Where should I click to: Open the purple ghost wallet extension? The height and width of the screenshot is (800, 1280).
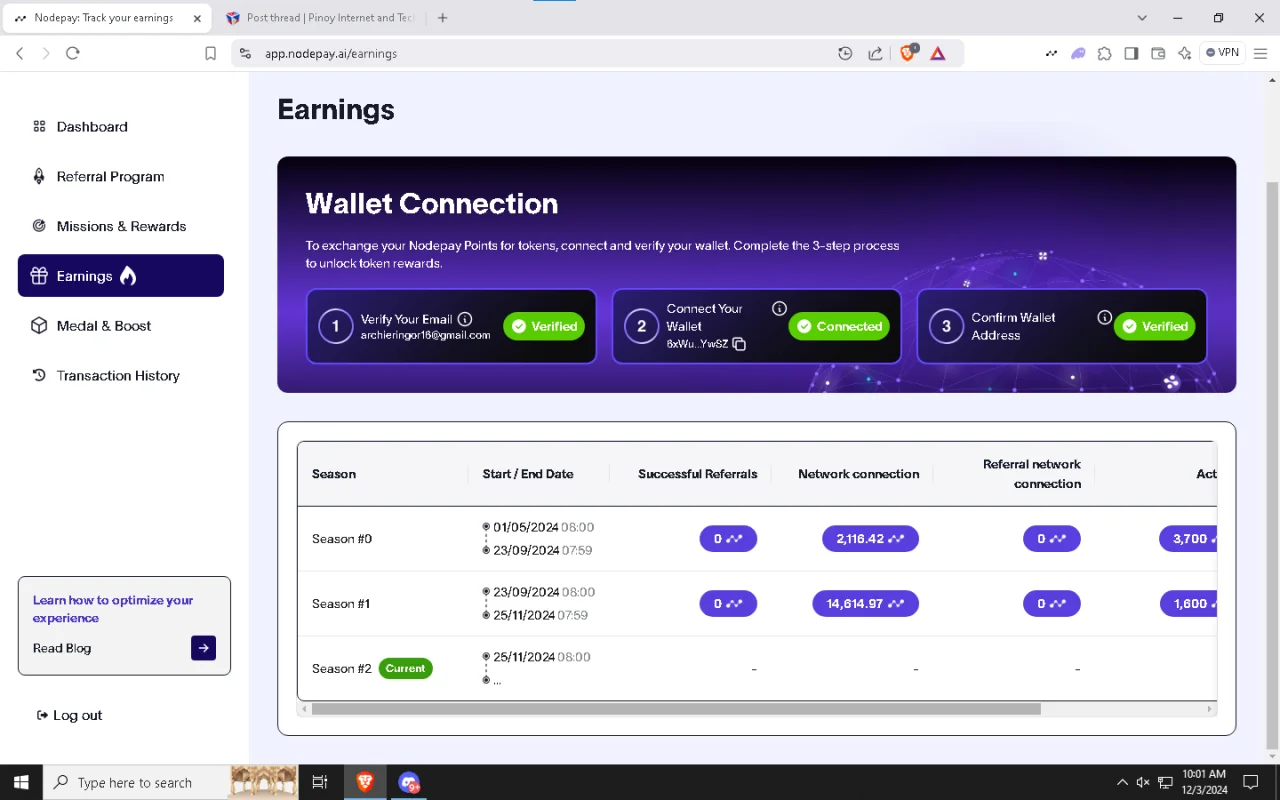tap(1078, 54)
